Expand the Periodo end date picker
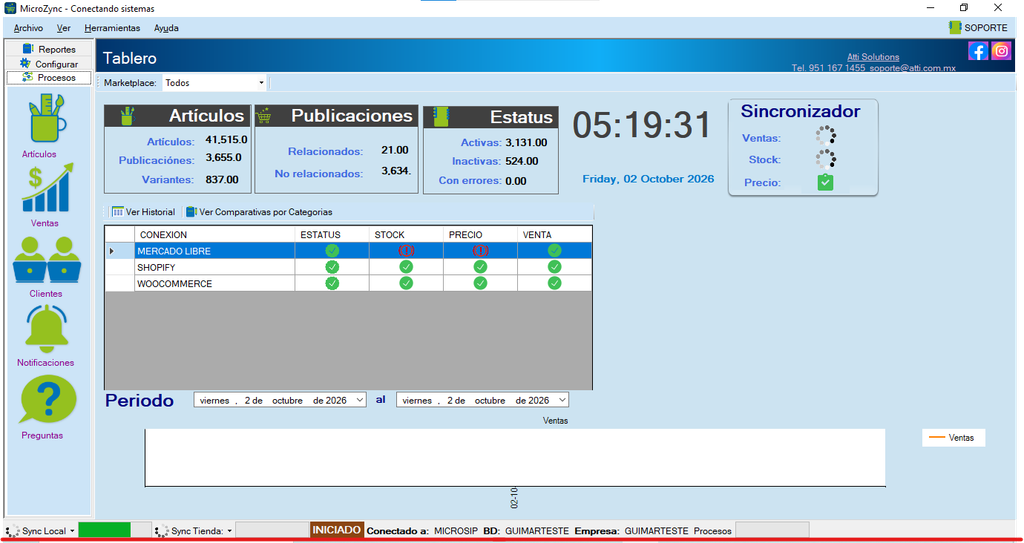 pos(562,400)
